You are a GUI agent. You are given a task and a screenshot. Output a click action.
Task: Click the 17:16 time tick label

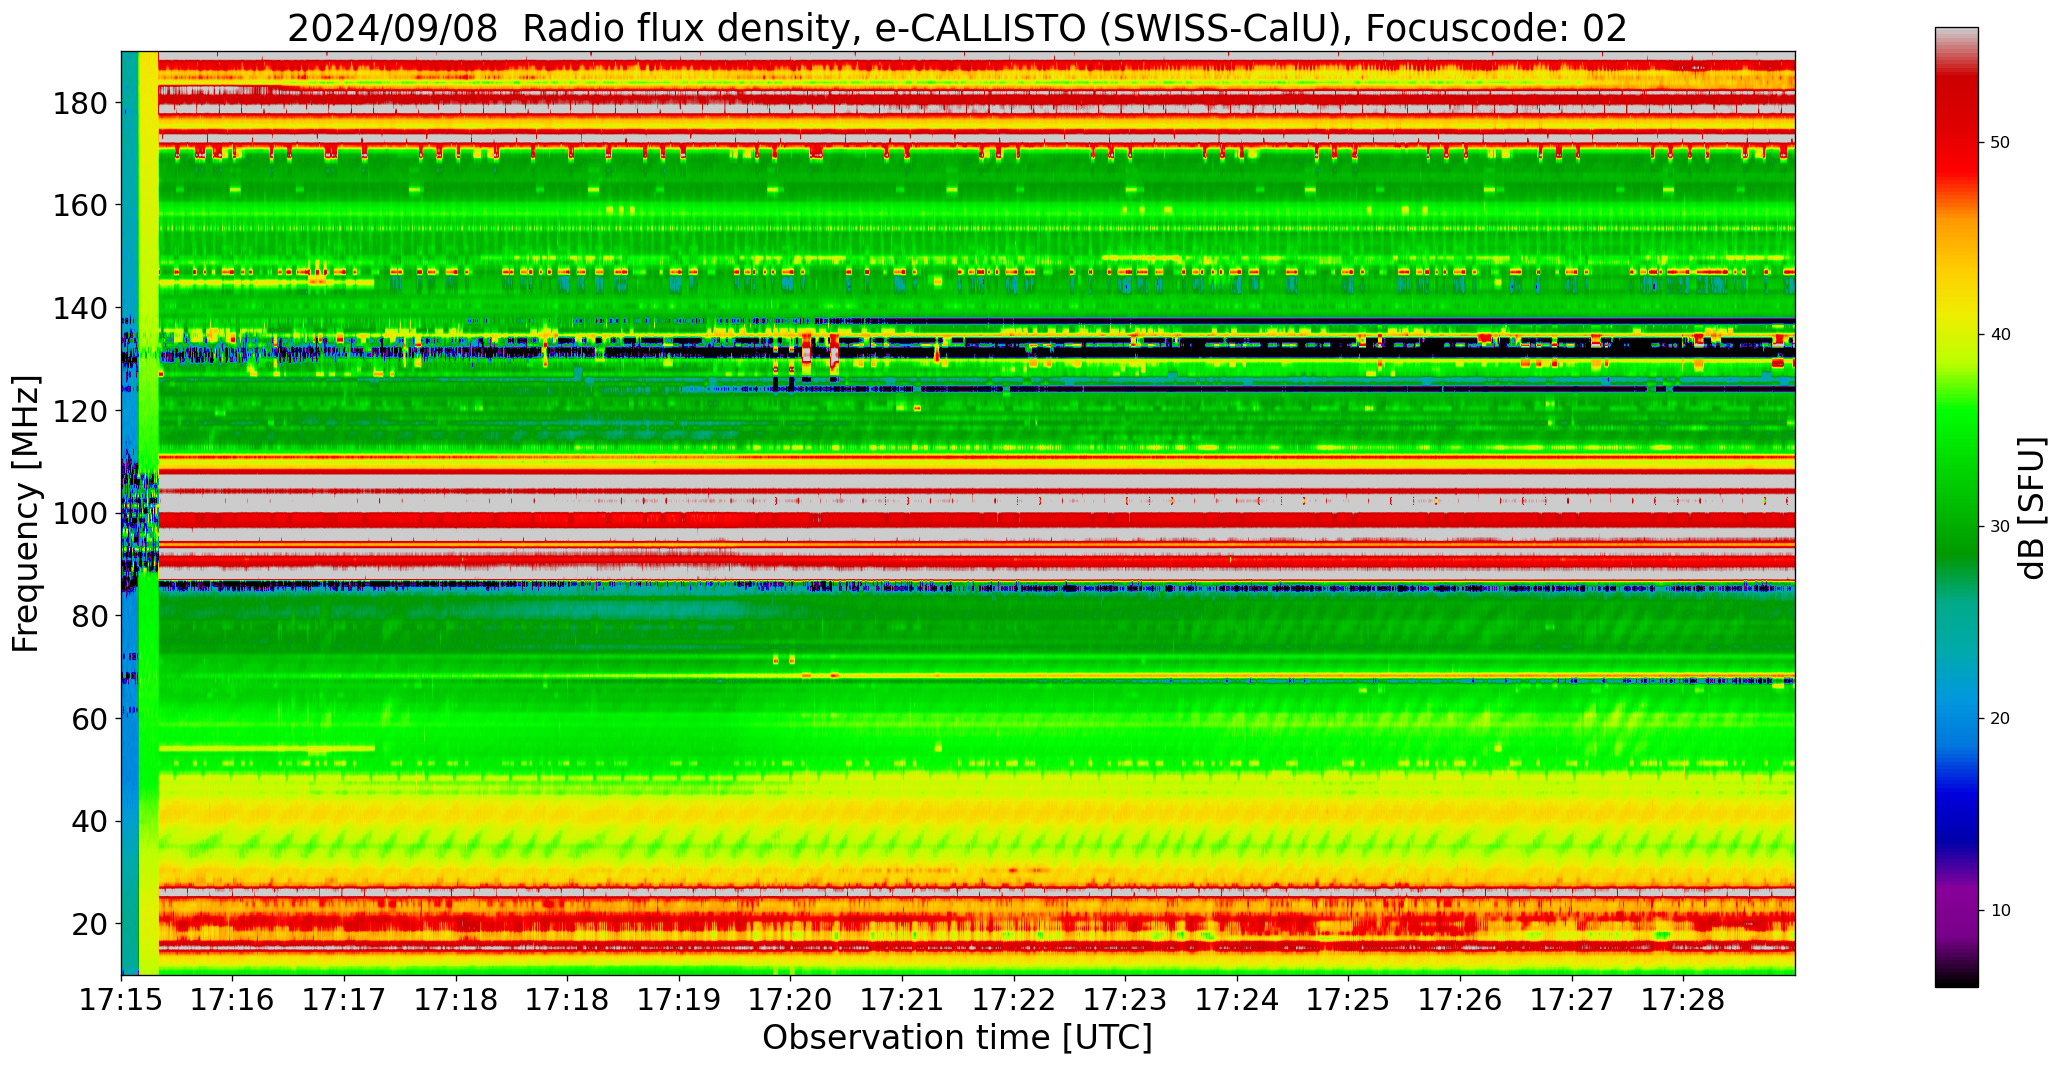(x=233, y=999)
